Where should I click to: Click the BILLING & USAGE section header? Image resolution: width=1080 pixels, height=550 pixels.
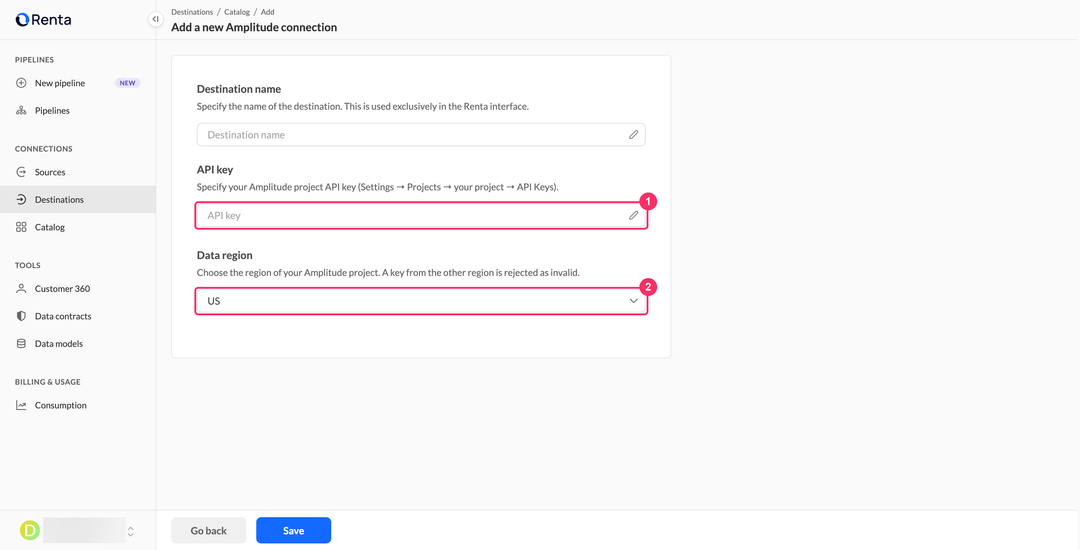[48, 382]
